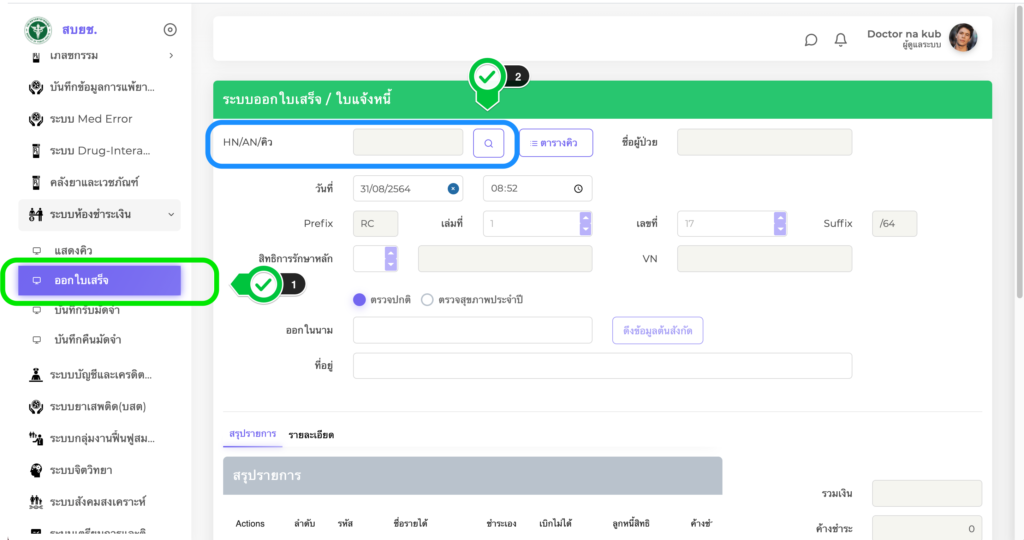
Task: Collapse the ระบบห้องชำระเงิน sidebar section
Action: [172, 214]
